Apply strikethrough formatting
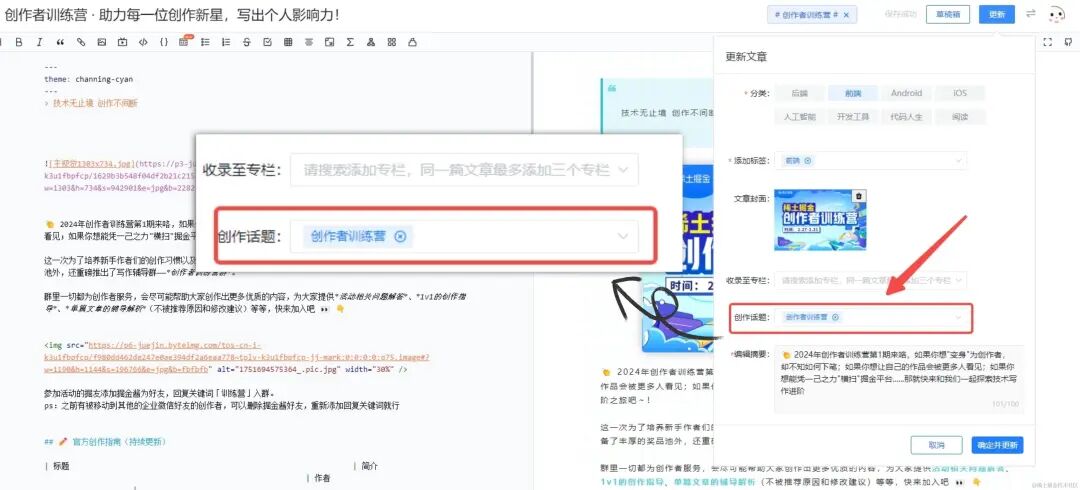Image resolution: width=1080 pixels, height=490 pixels. click(247, 43)
